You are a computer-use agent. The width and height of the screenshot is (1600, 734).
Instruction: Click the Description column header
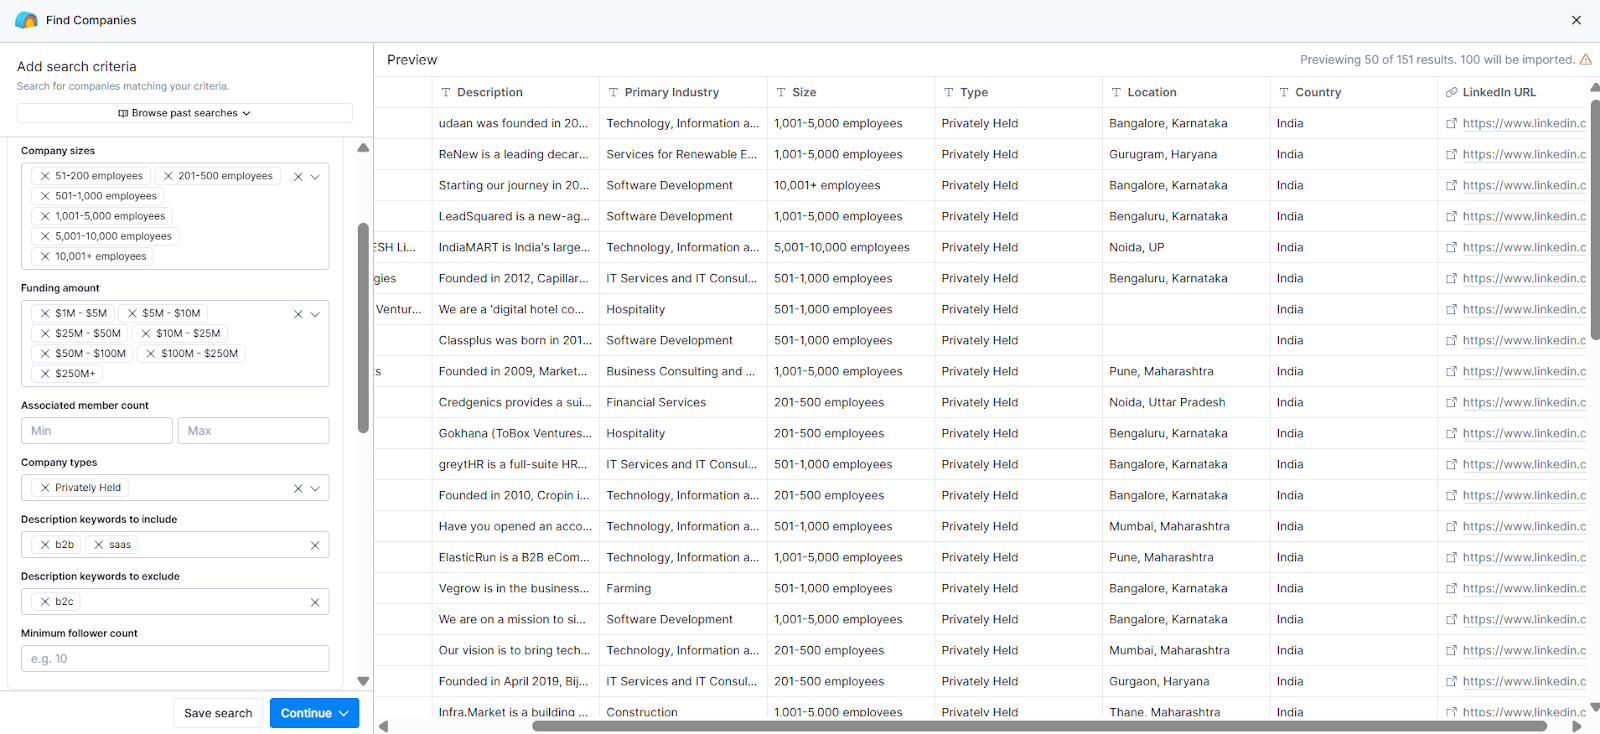515,92
